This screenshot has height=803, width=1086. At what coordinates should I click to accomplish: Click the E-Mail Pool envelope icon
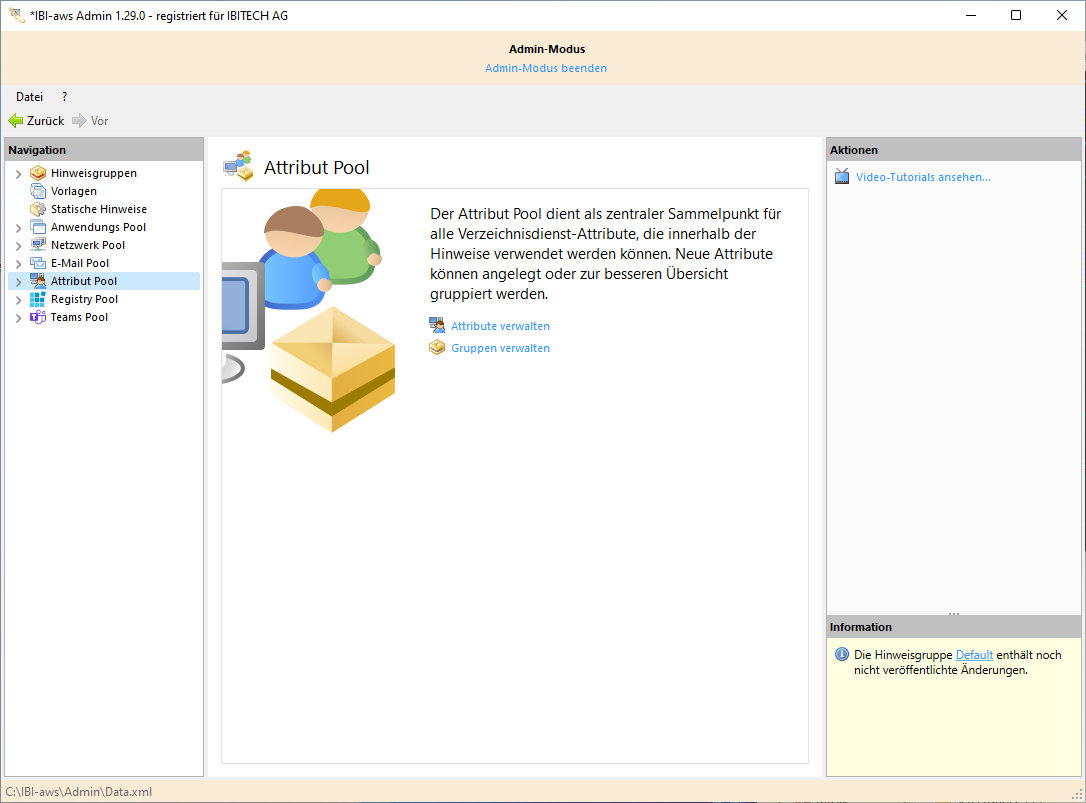click(38, 263)
